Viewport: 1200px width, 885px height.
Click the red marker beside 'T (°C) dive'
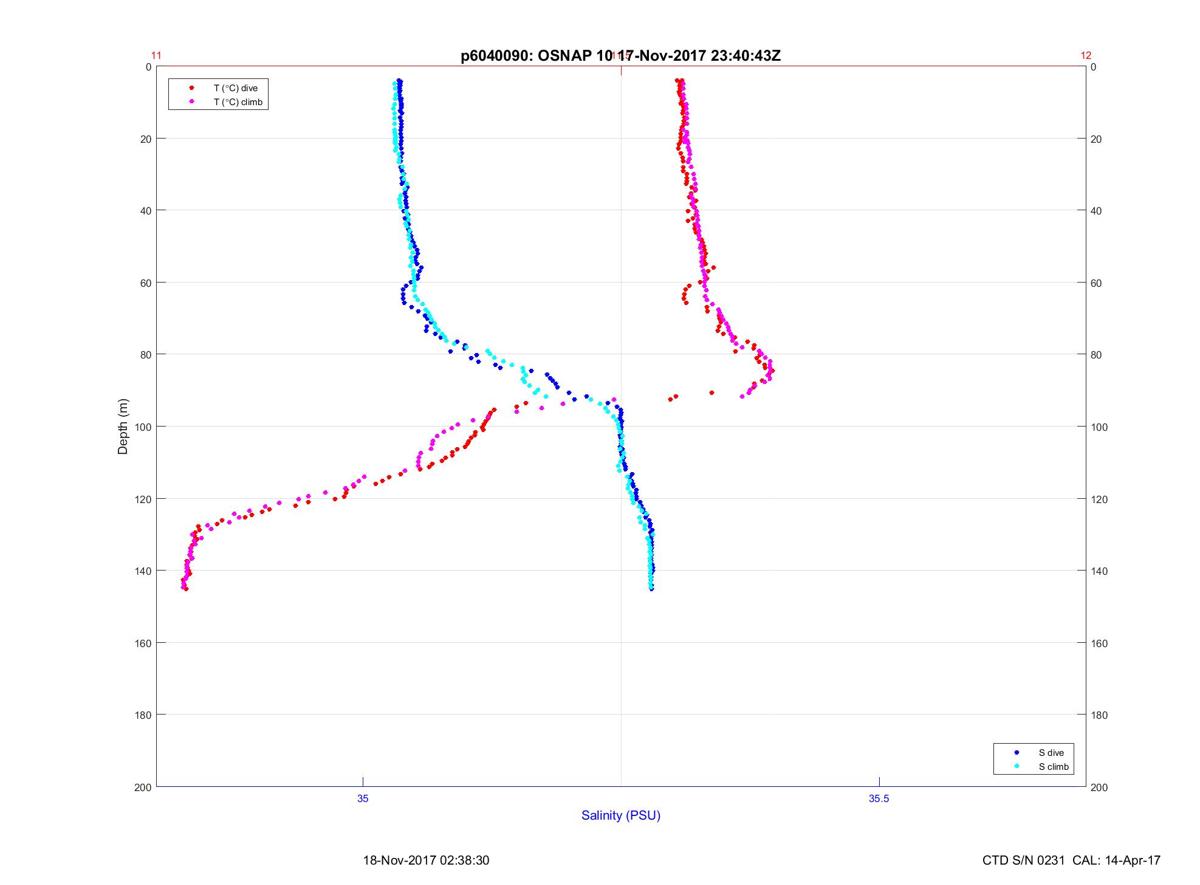191,88
